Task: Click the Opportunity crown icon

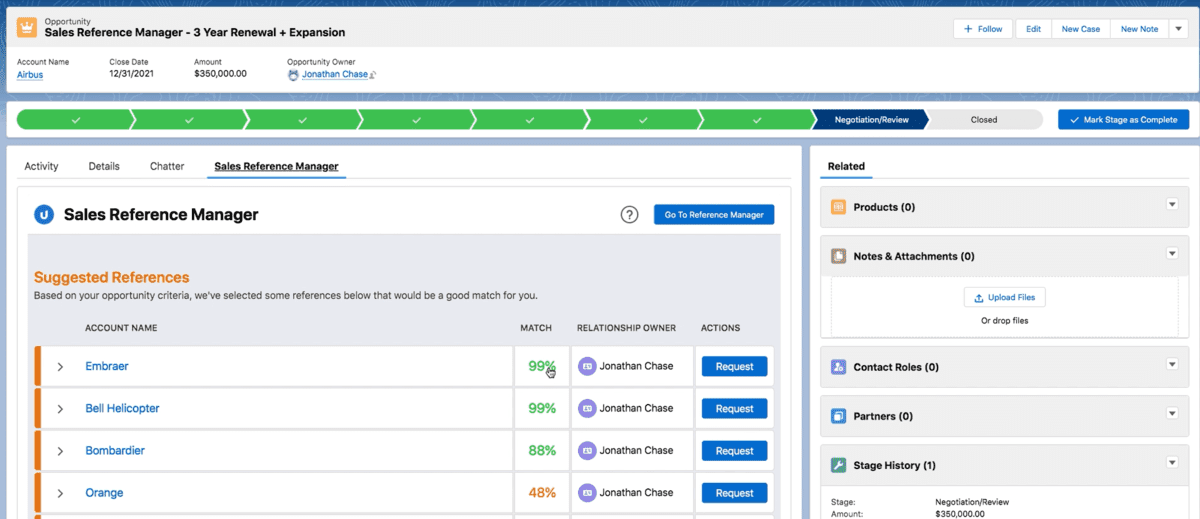Action: pyautogui.click(x=27, y=28)
